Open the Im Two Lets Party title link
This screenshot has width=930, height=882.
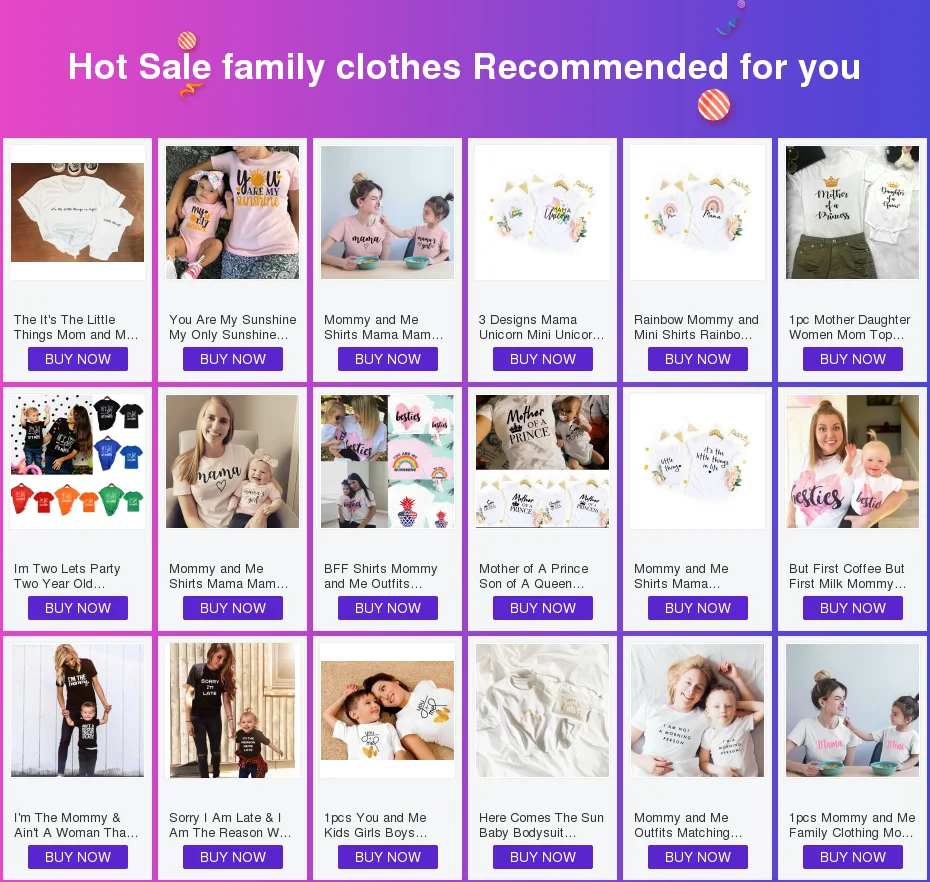tap(67, 576)
